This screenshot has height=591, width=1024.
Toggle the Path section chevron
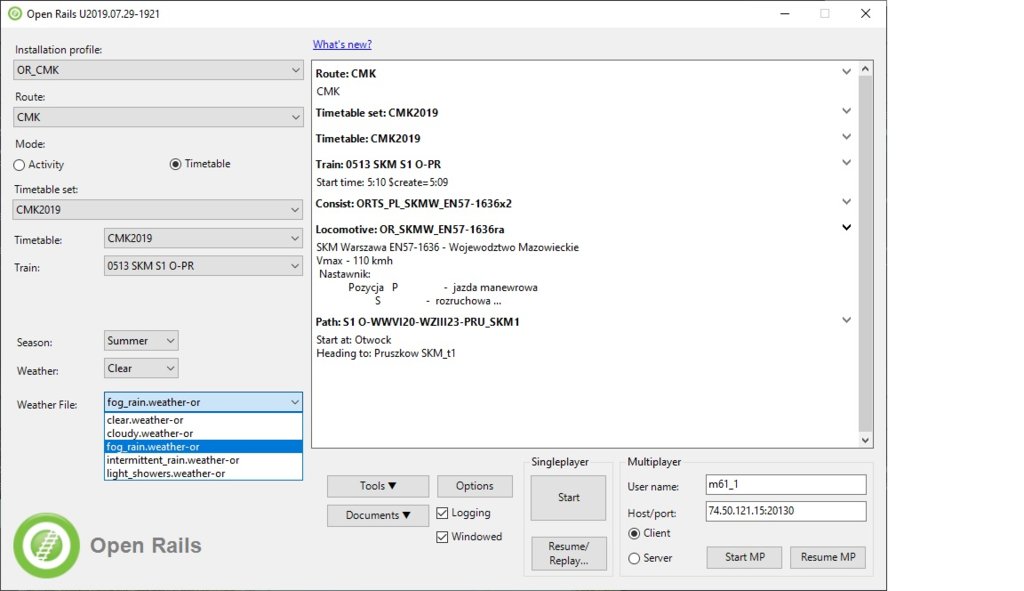(x=846, y=321)
